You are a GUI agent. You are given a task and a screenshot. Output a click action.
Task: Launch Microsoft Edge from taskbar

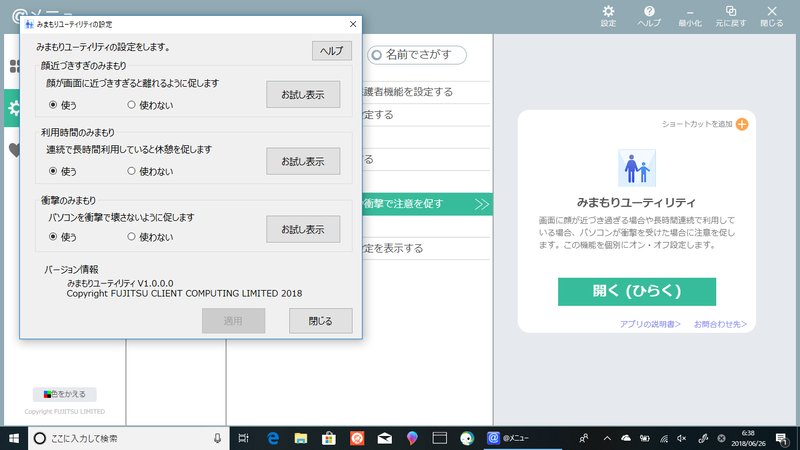coord(273,438)
